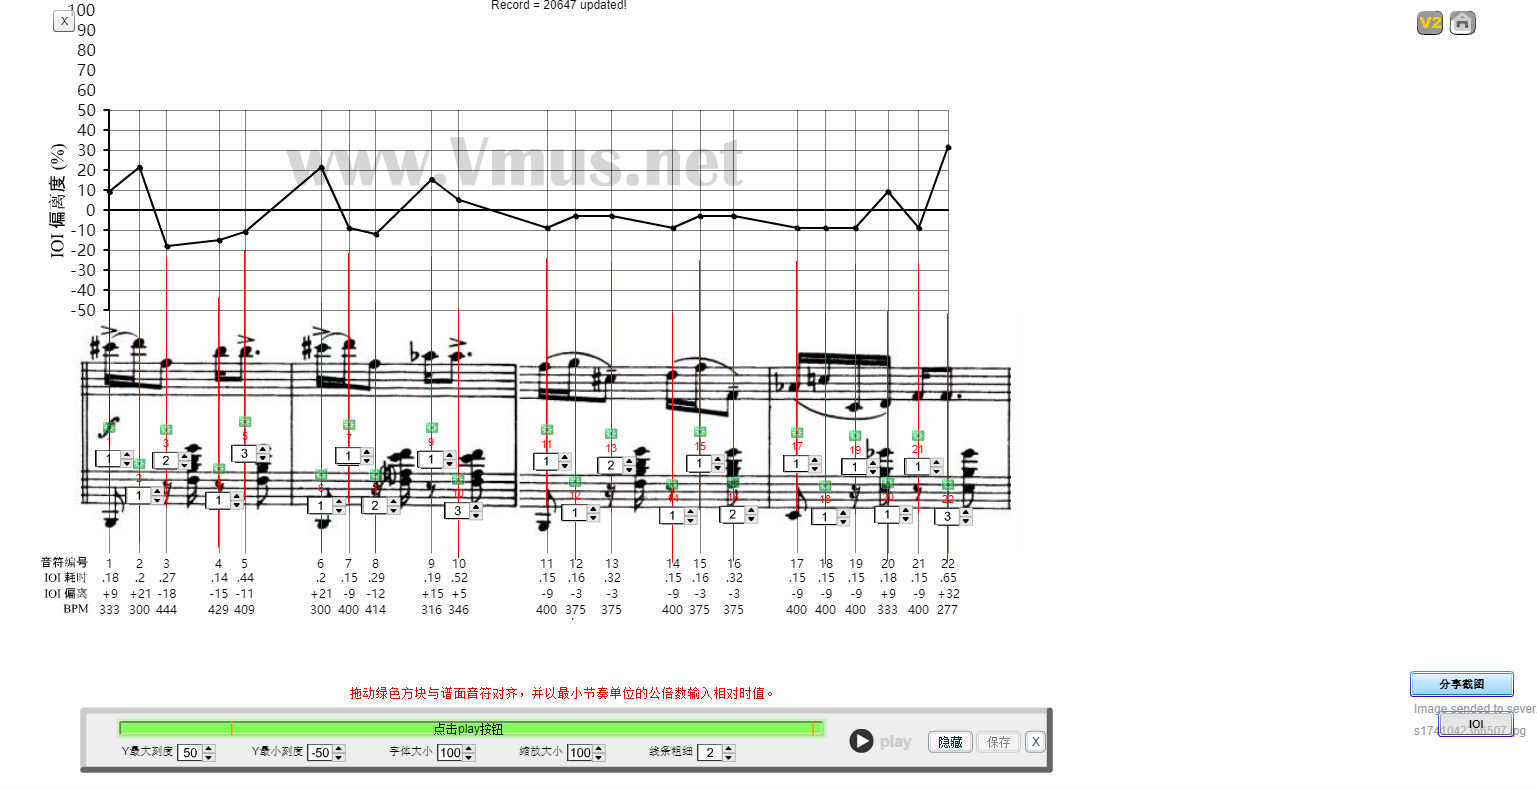Select the green marker for note 22

pos(948,484)
